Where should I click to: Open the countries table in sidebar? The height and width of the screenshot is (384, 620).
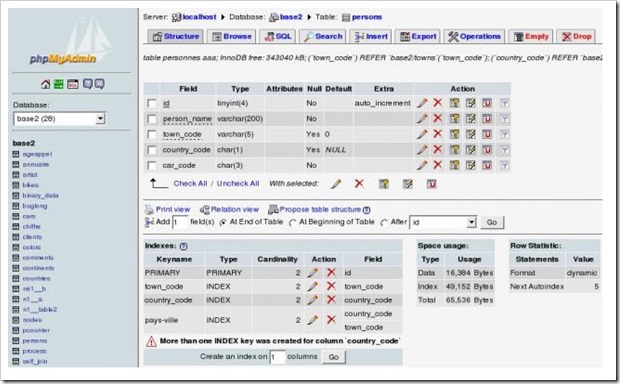pyautogui.click(x=36, y=278)
